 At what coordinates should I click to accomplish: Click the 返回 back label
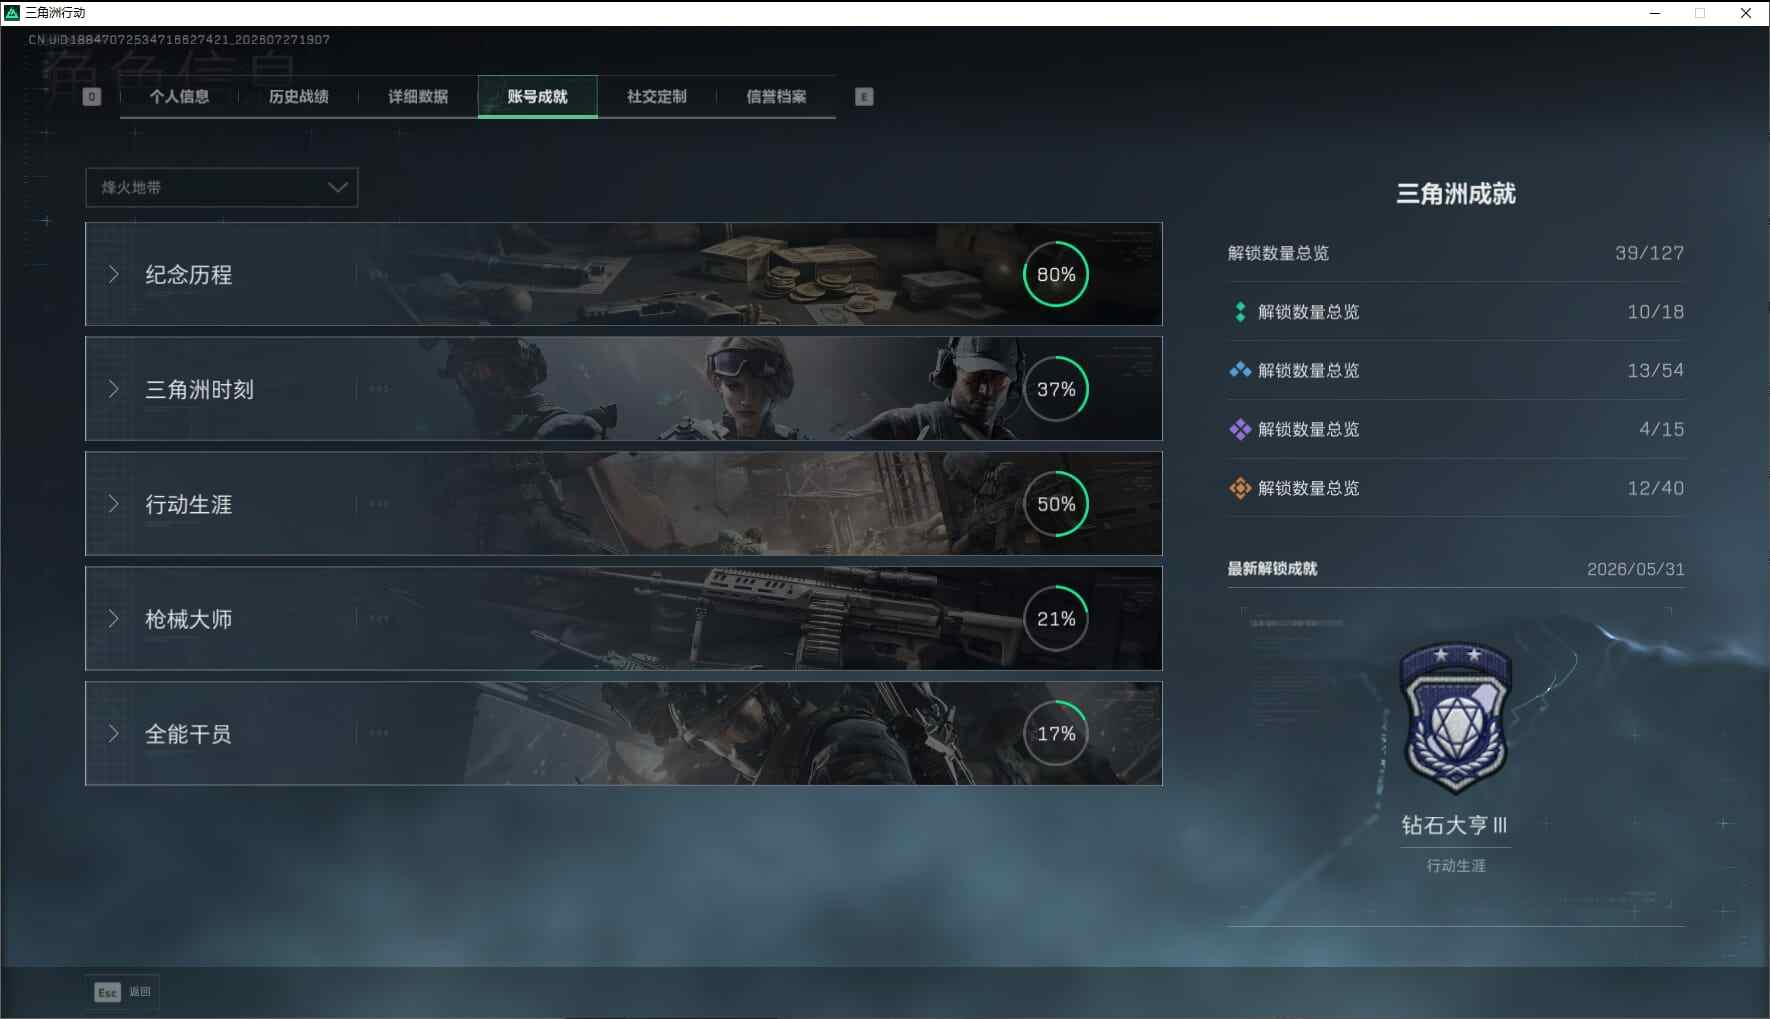[140, 992]
